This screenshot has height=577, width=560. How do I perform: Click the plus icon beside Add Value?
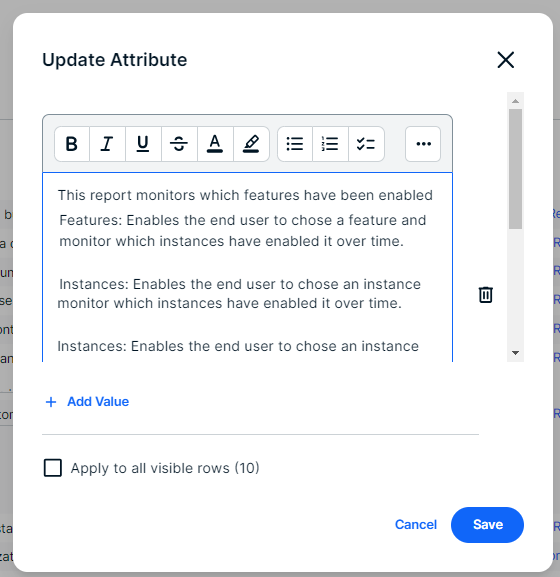(x=51, y=402)
